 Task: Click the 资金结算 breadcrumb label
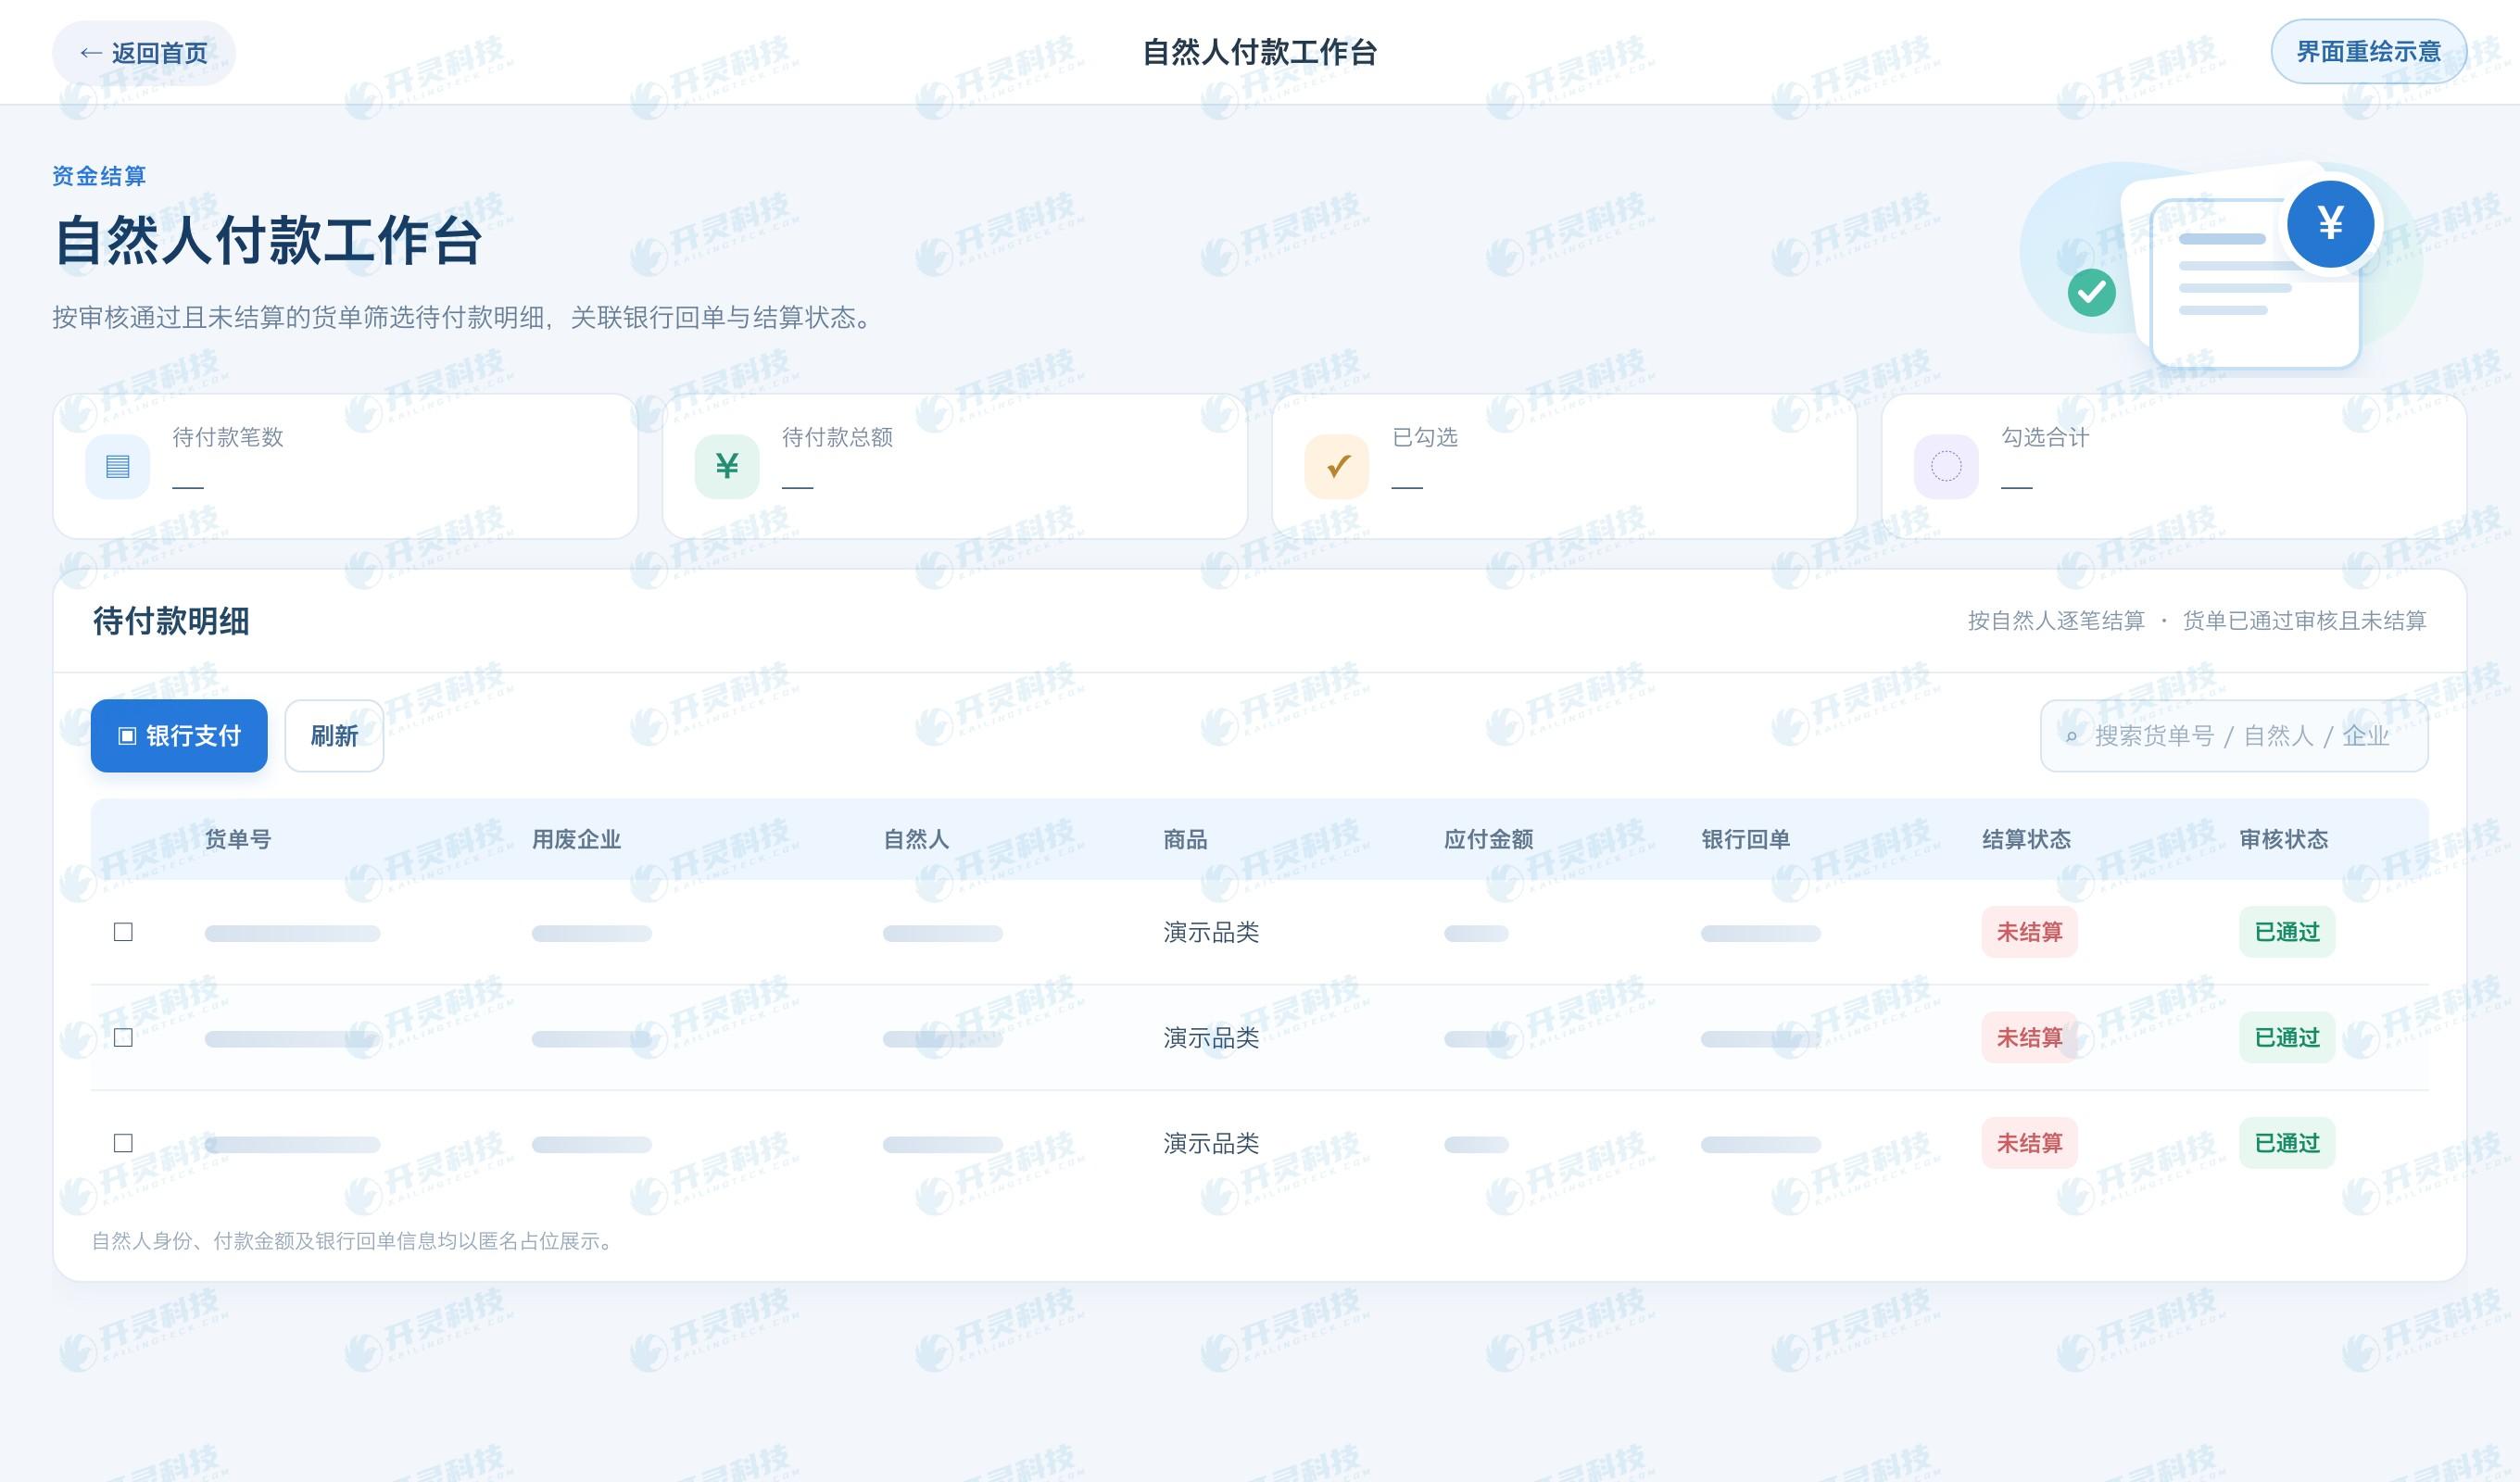point(99,176)
